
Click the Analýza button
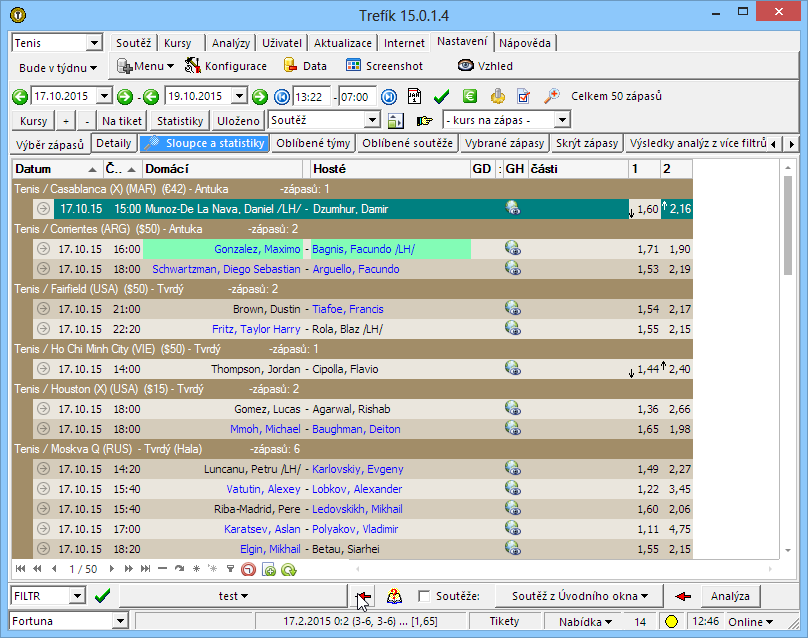coord(729,596)
